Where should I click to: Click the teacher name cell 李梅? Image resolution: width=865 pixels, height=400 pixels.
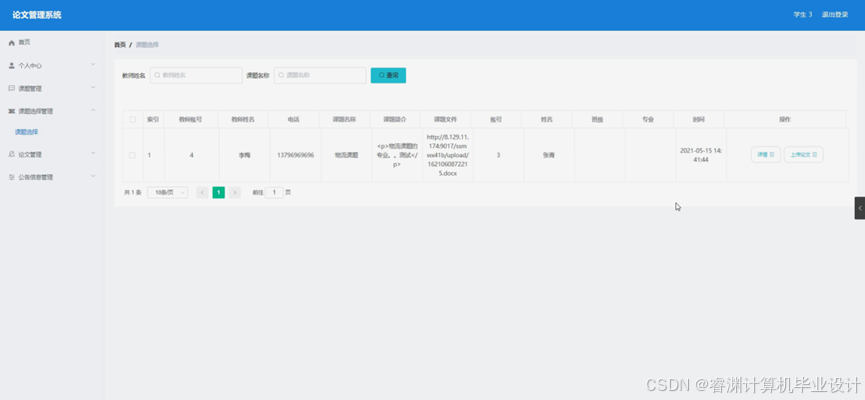244,156
